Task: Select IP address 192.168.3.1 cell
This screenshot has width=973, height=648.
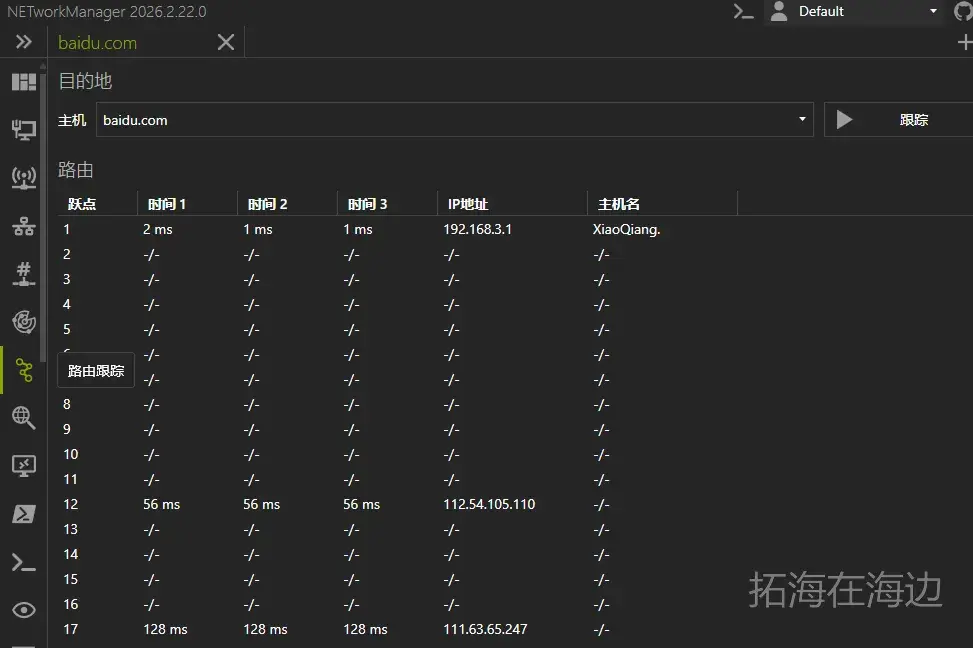Action: pos(477,229)
